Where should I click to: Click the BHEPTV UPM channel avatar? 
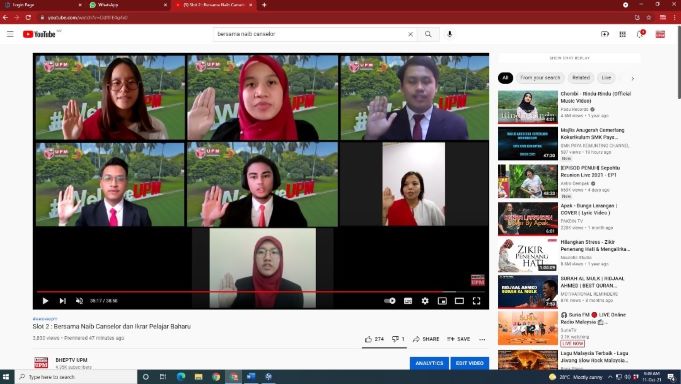pyautogui.click(x=41, y=363)
